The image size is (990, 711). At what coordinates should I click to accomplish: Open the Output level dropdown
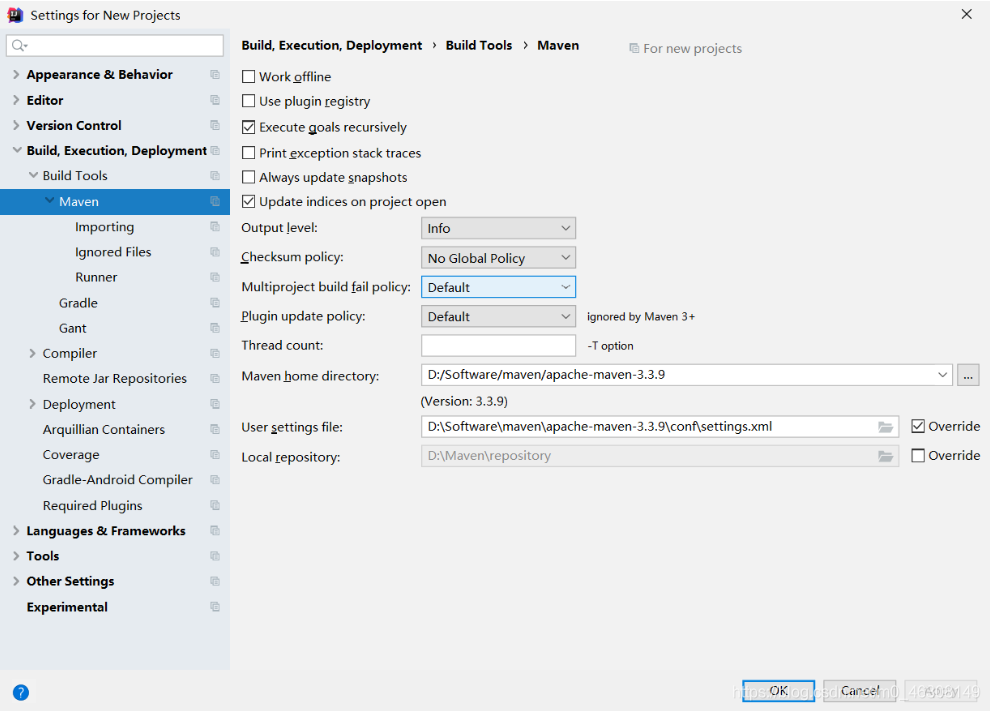pos(498,228)
